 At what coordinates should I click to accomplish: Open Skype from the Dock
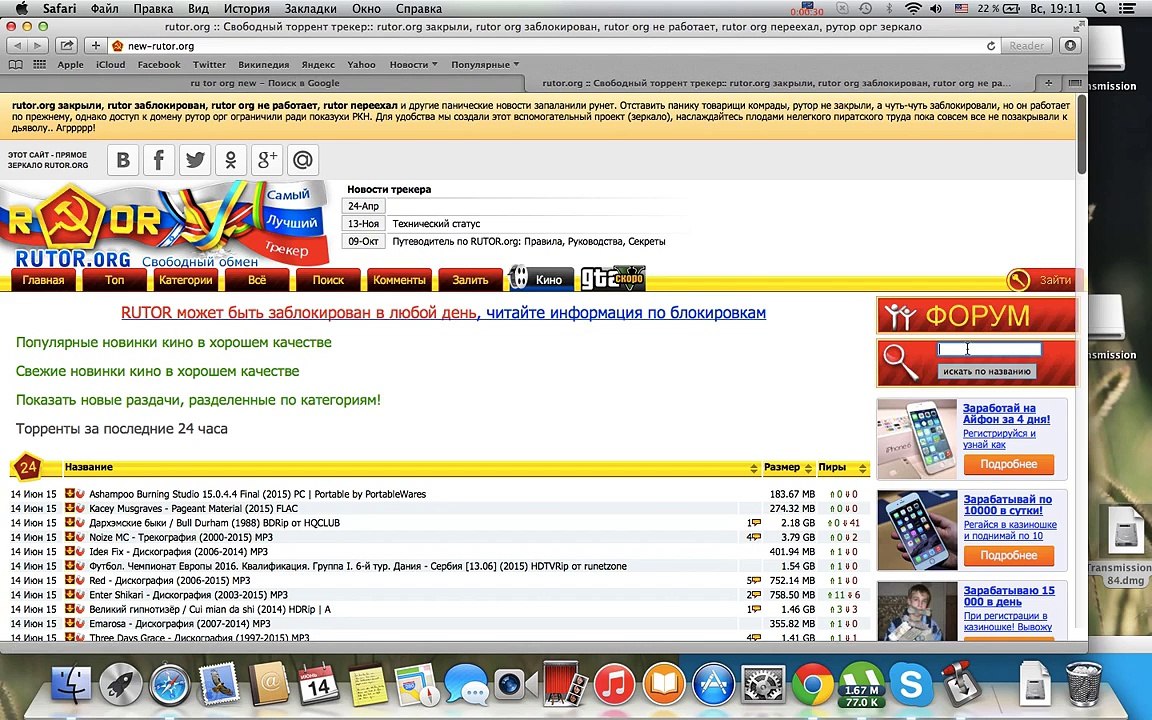(911, 684)
